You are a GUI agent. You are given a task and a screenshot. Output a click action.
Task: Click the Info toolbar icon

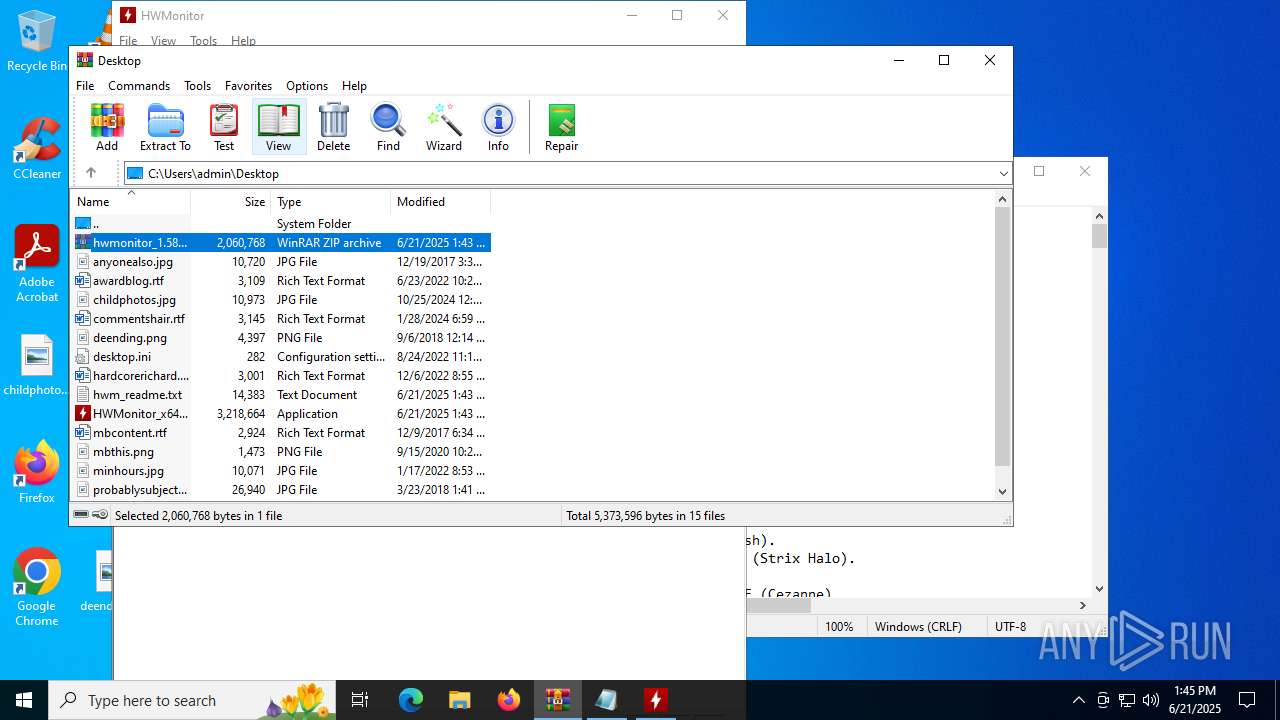tap(498, 128)
